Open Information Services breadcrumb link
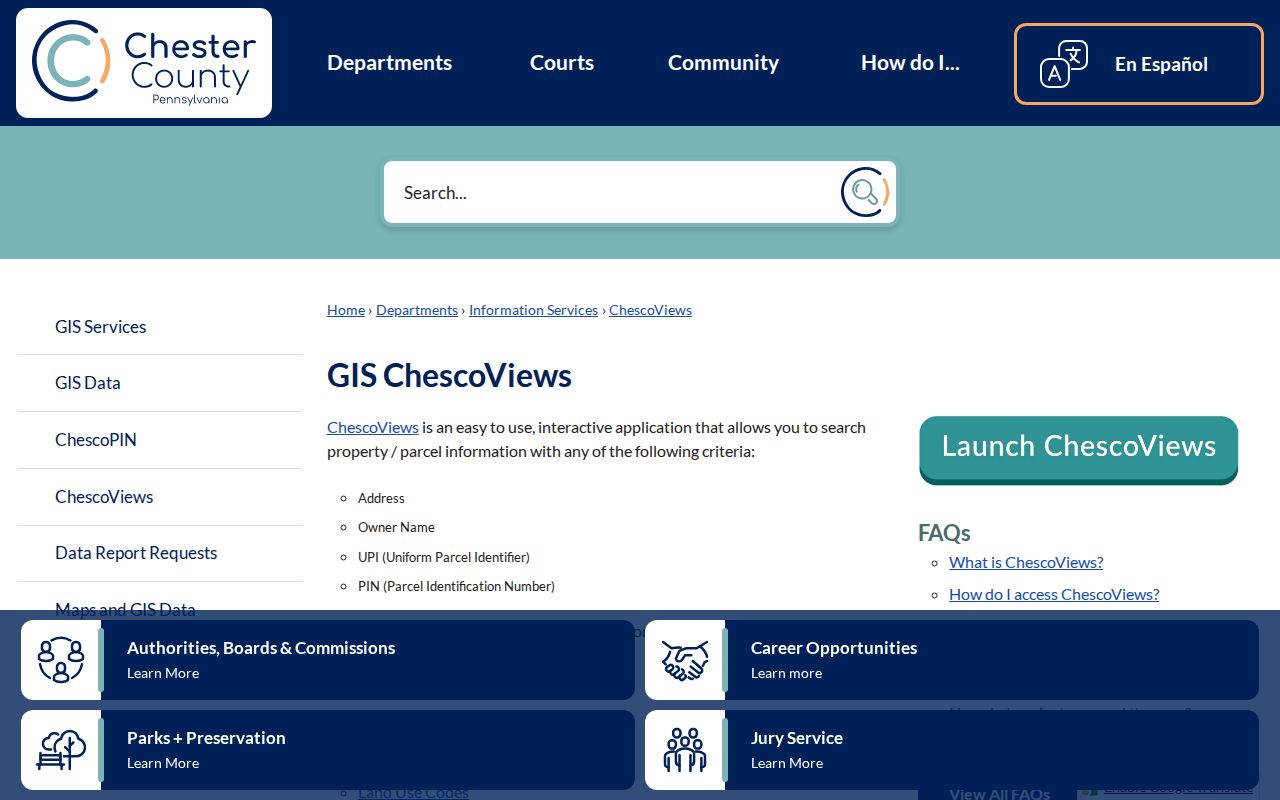Screen dimensions: 1280x800 533,310
